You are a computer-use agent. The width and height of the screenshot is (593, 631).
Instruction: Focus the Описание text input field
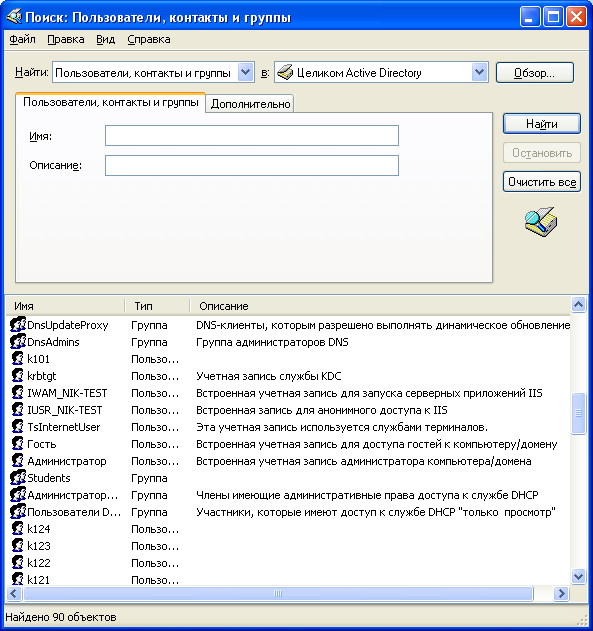(252, 165)
